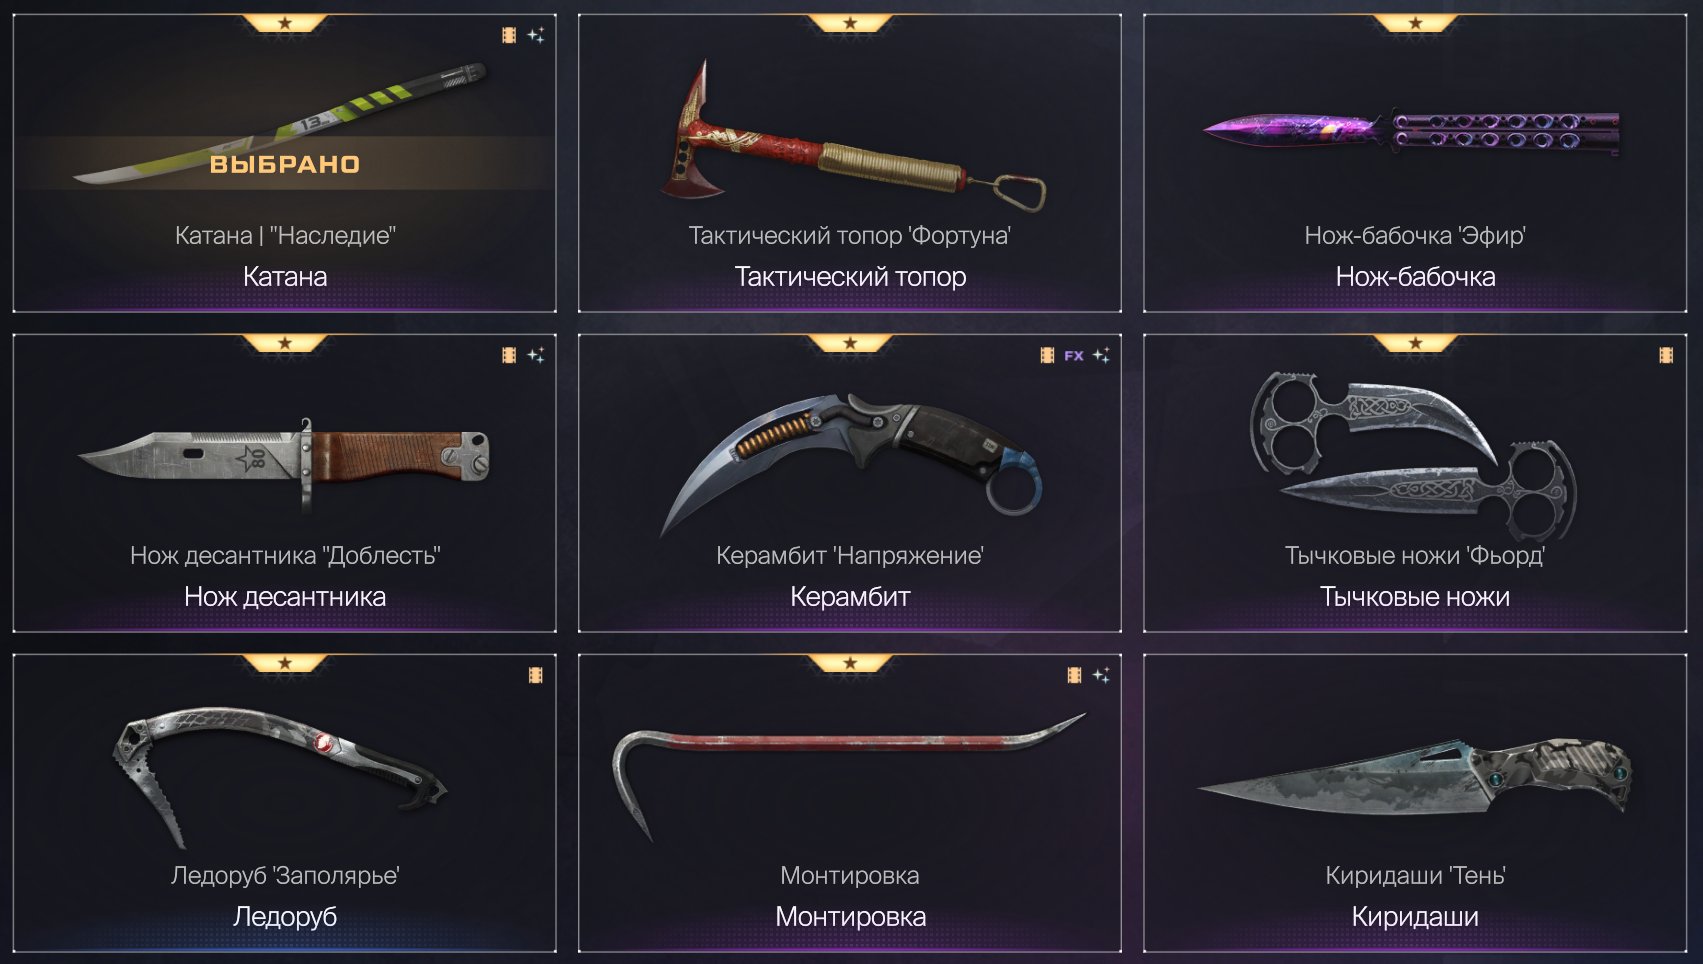Click the film strip icon on Ледоруб card
1703x964 pixels.
[536, 676]
